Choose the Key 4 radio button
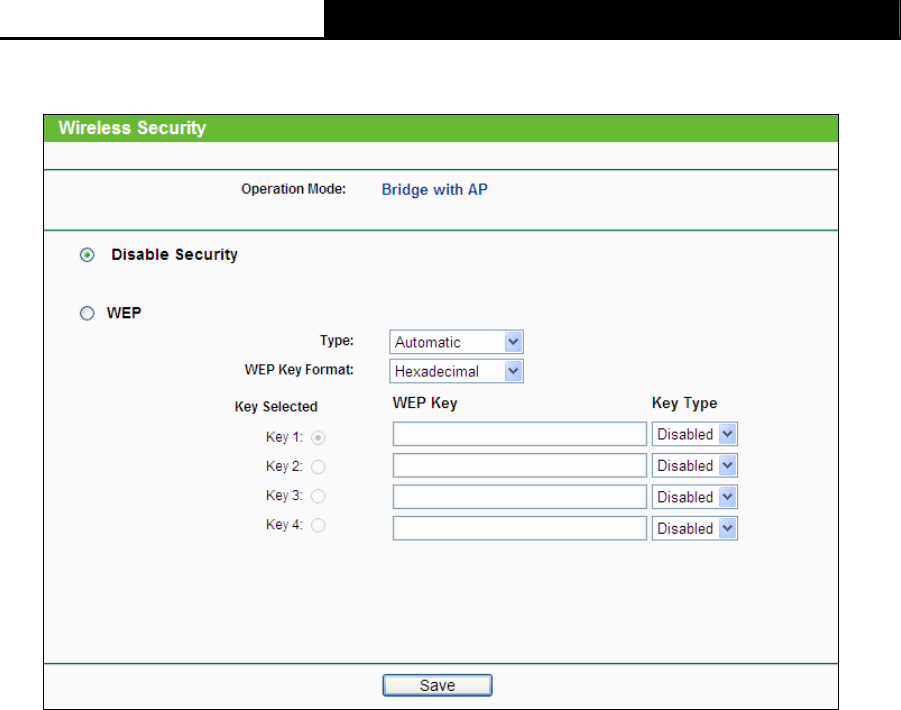901x710 pixels. (318, 525)
